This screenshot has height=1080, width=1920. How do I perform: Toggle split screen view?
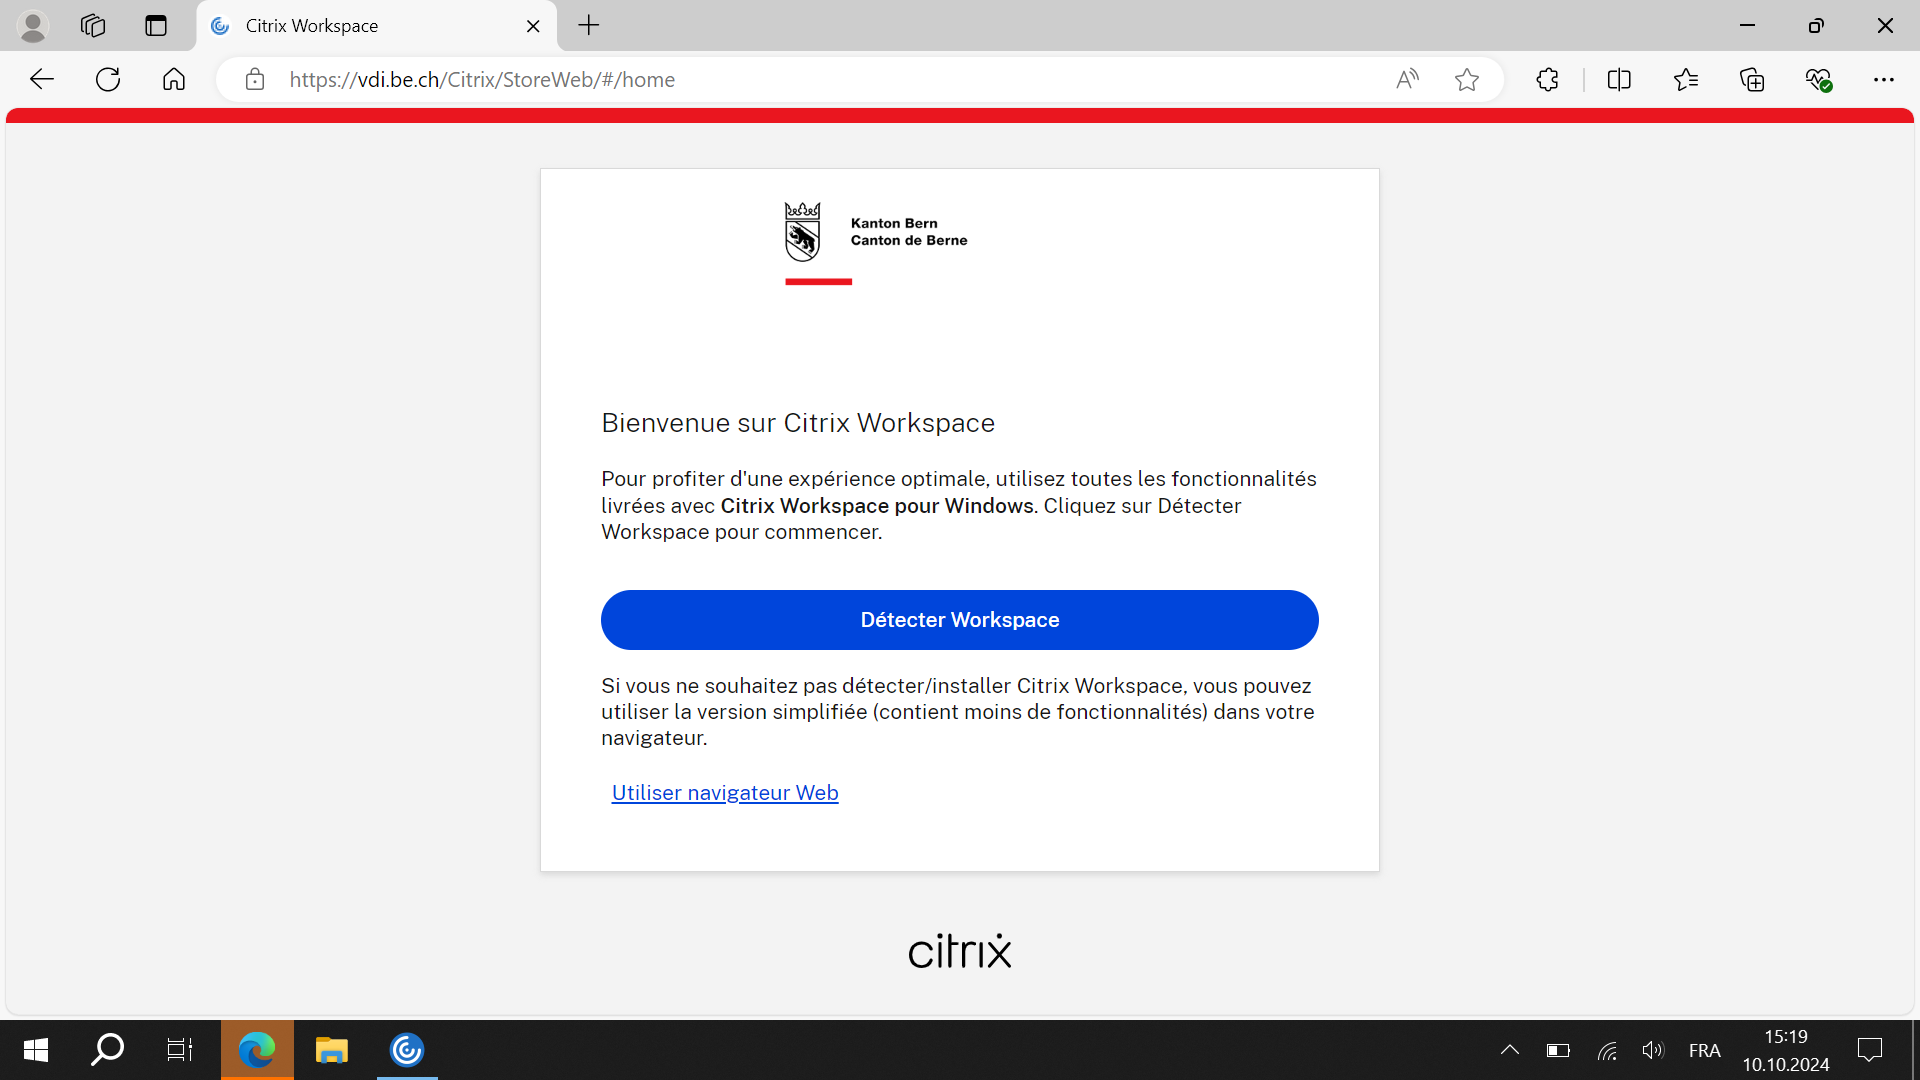tap(1619, 80)
